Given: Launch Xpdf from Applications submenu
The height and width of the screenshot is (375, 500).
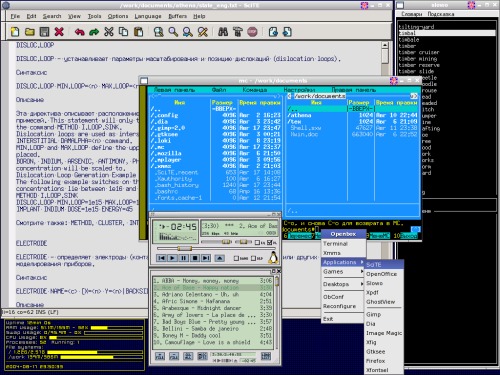Looking at the screenshot, I should point(384,292).
